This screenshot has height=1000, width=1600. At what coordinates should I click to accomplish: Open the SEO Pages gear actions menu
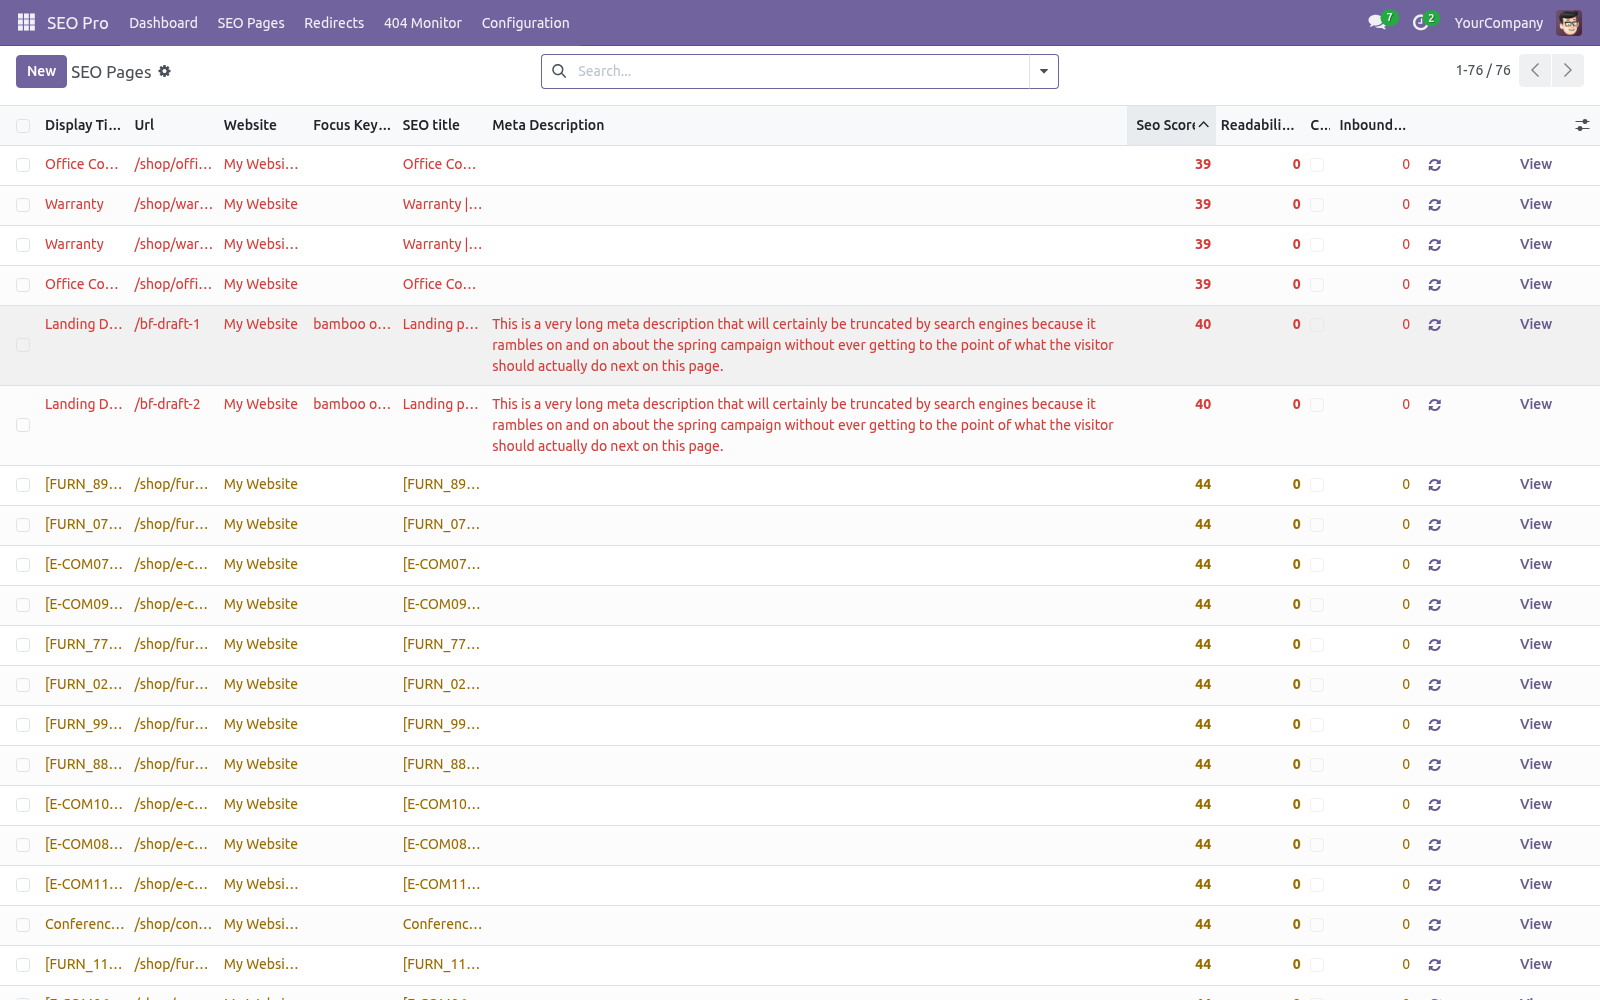[x=165, y=71]
